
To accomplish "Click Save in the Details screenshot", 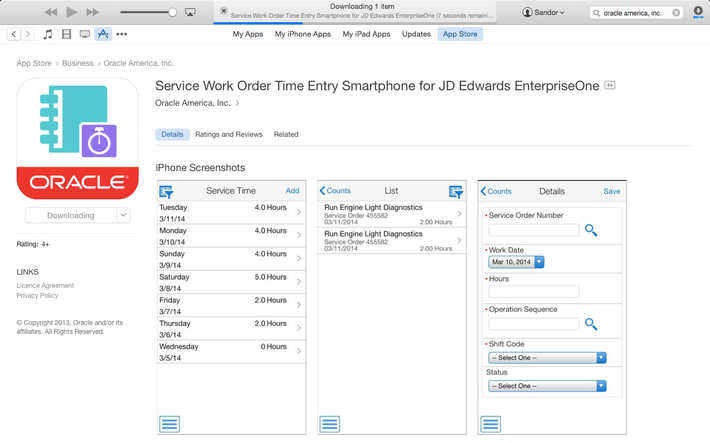I will coord(612,191).
